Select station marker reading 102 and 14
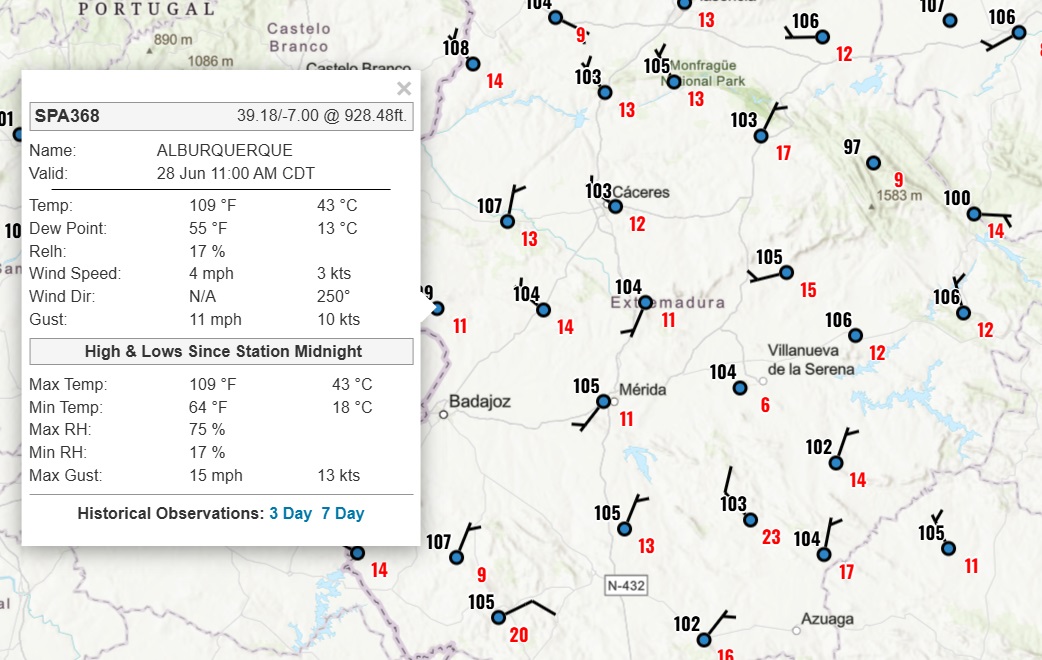This screenshot has height=660, width=1042. pyautogui.click(x=836, y=463)
